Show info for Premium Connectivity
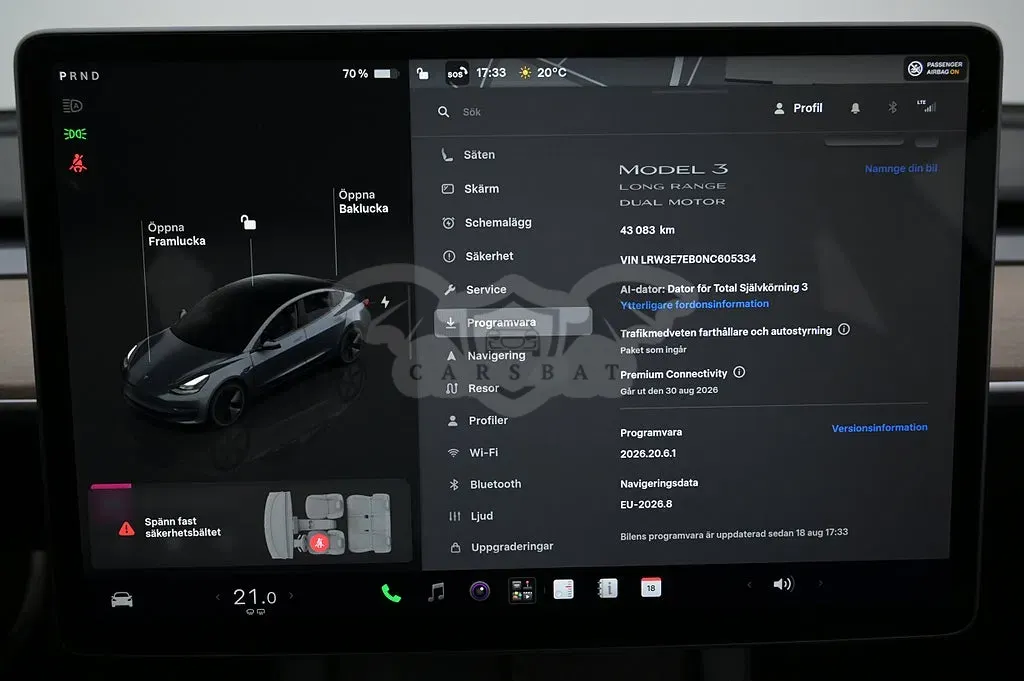The image size is (1024, 681). pyautogui.click(x=739, y=372)
